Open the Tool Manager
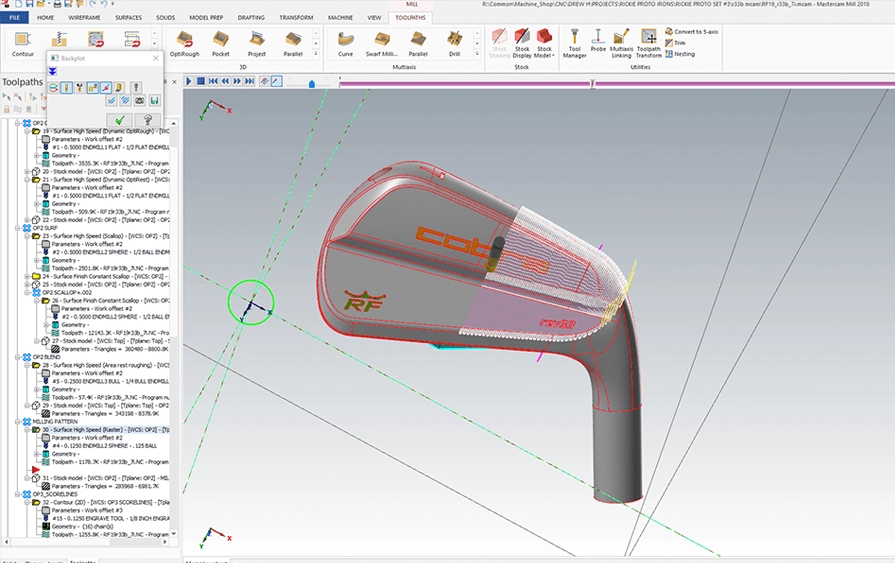The image size is (895, 563). [x=574, y=44]
